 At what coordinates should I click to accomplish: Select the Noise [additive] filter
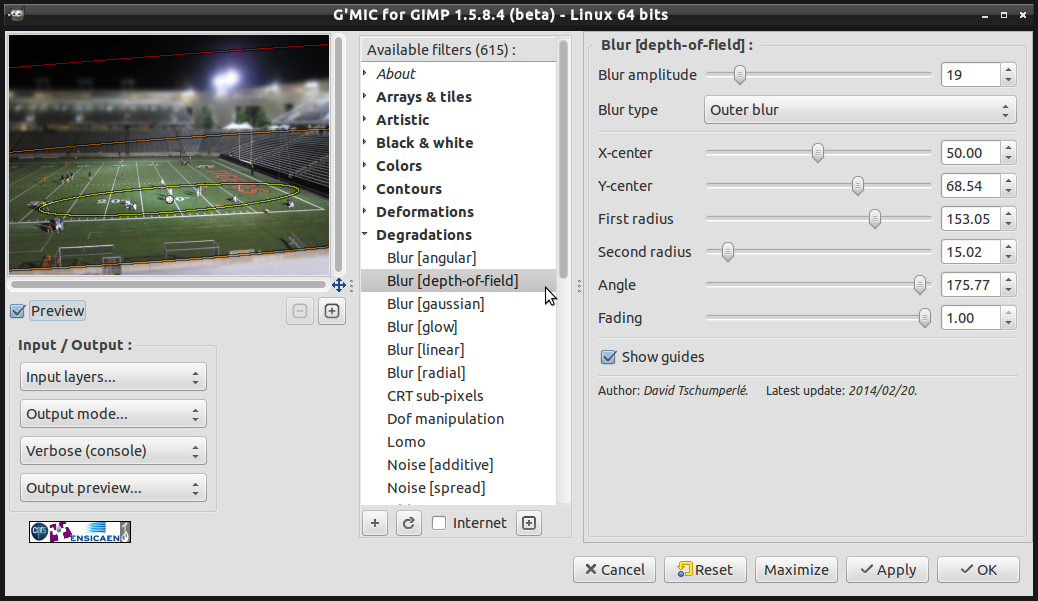point(440,465)
